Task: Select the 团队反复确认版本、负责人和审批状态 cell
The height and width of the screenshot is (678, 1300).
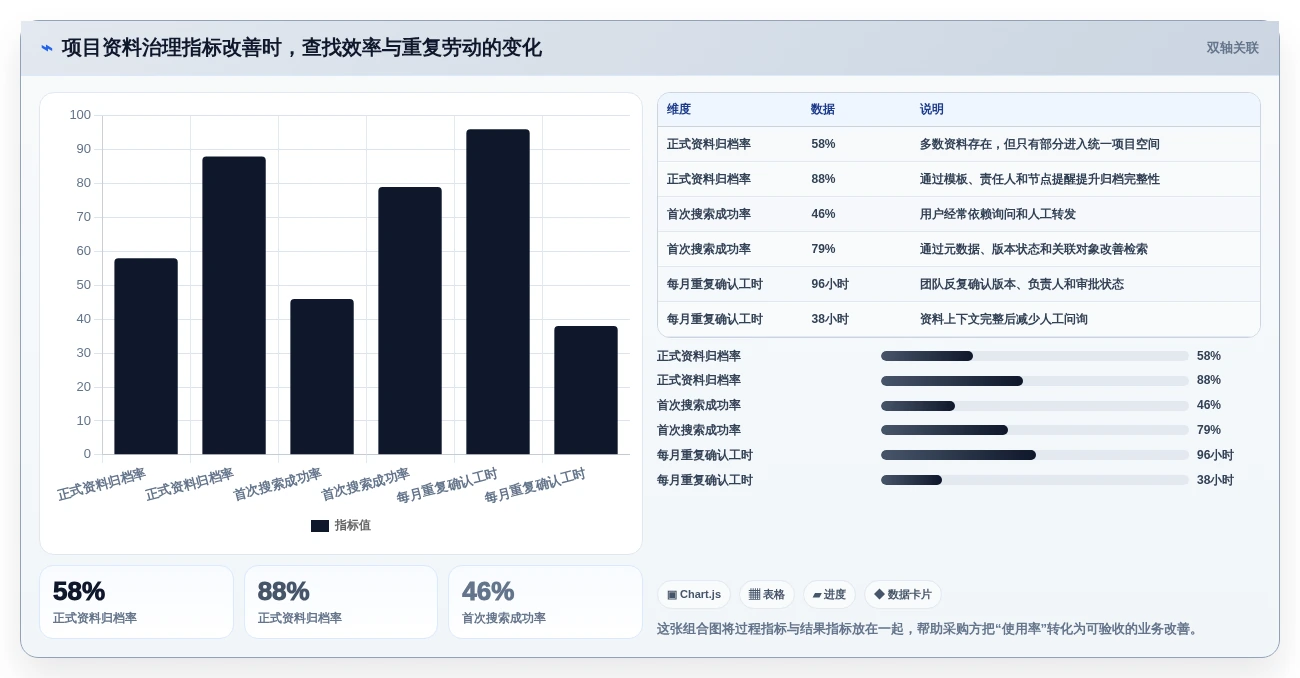Action: coord(1022,284)
